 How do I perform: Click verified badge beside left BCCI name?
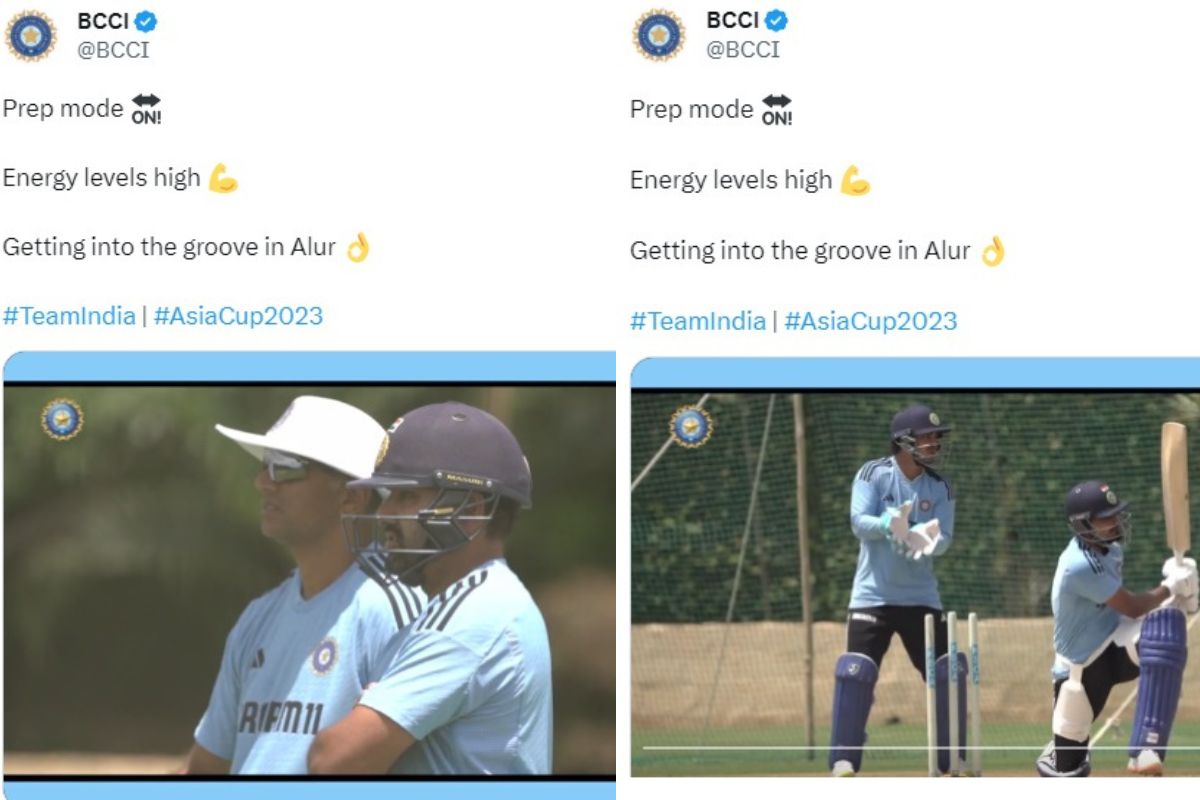tap(147, 21)
